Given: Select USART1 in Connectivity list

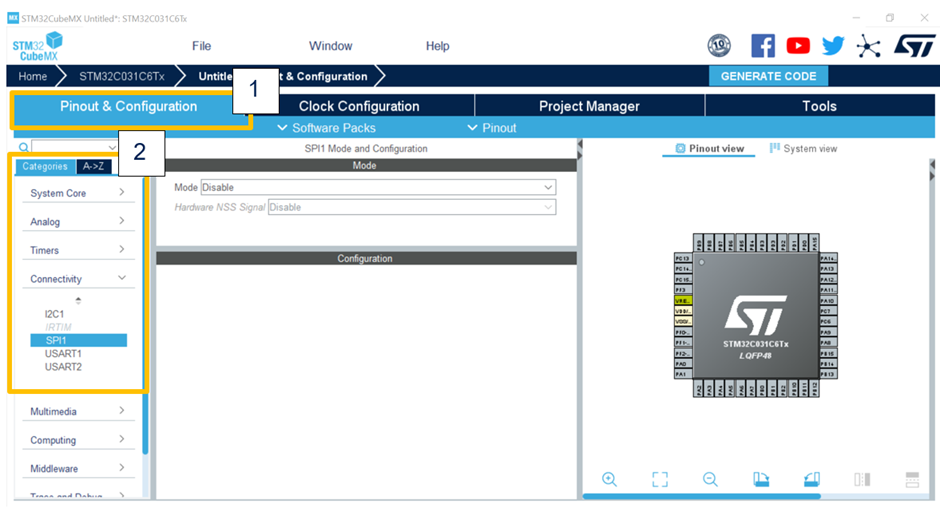Looking at the screenshot, I should 63,354.
